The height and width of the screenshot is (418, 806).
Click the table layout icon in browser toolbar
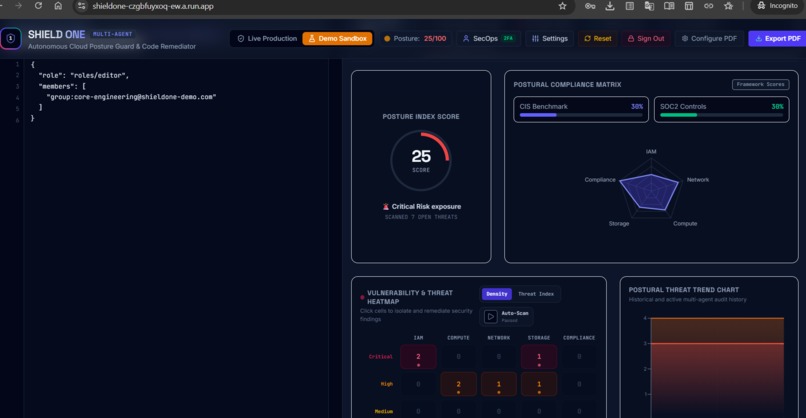689,6
